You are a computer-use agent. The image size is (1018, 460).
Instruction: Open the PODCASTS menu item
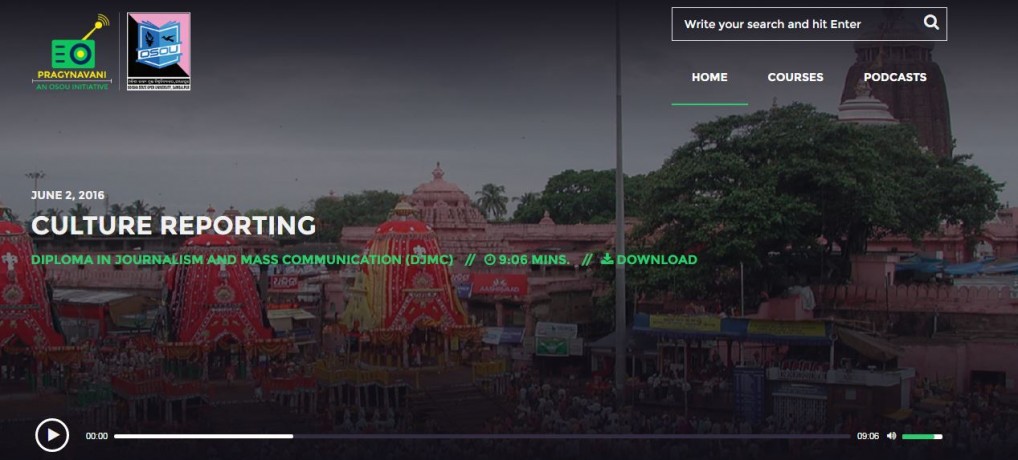click(x=895, y=77)
